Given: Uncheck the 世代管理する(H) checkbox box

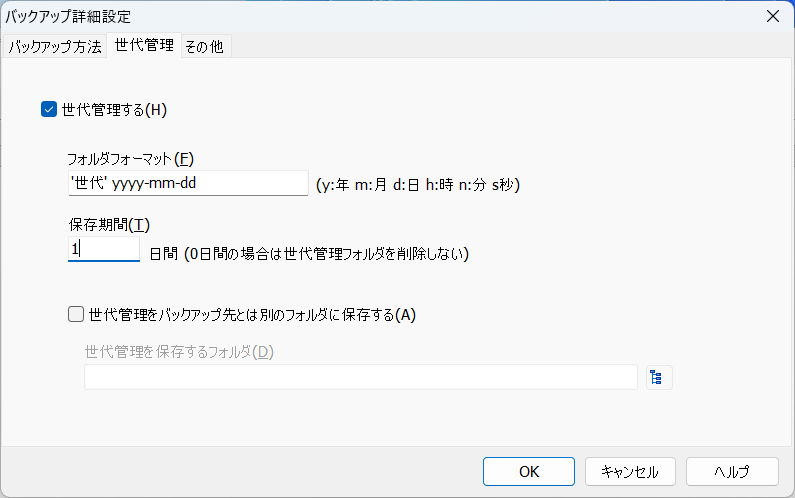Looking at the screenshot, I should pos(48,110).
